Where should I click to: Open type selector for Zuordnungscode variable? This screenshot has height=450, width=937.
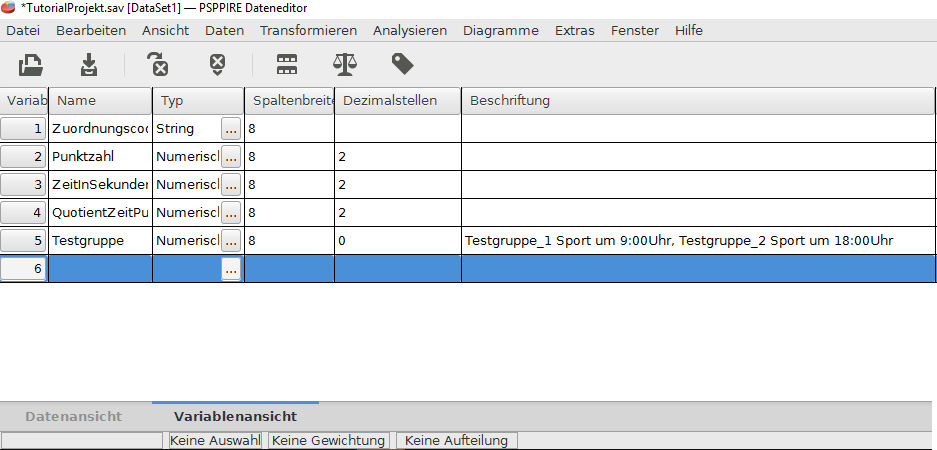tap(231, 129)
